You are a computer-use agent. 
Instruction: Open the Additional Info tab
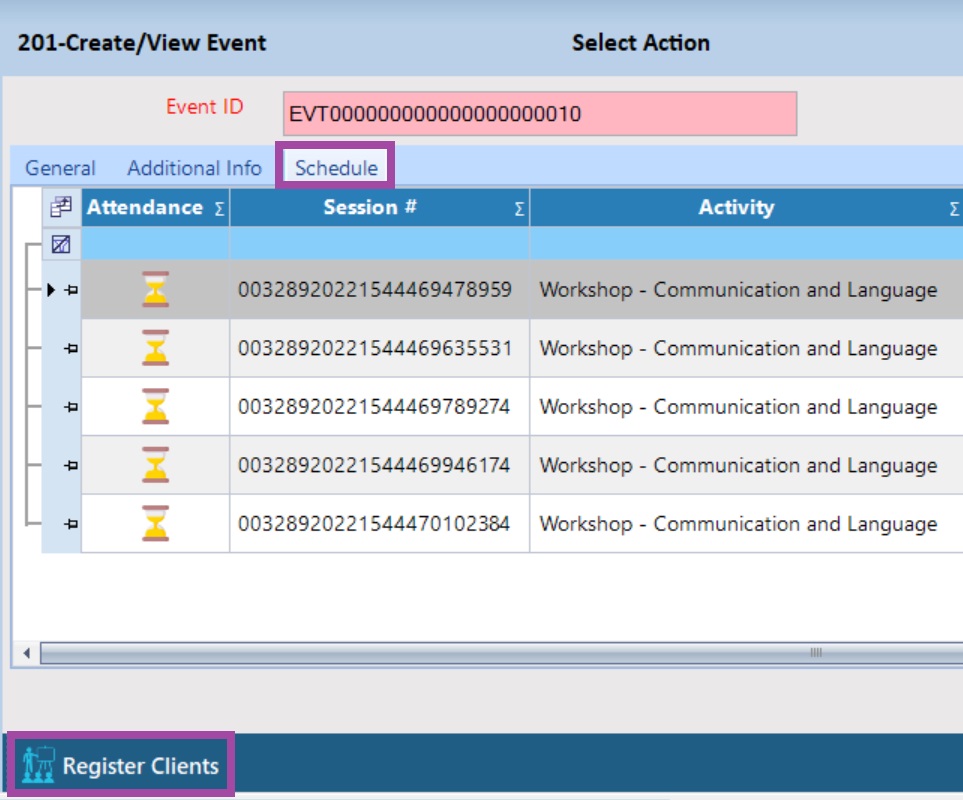coord(194,168)
